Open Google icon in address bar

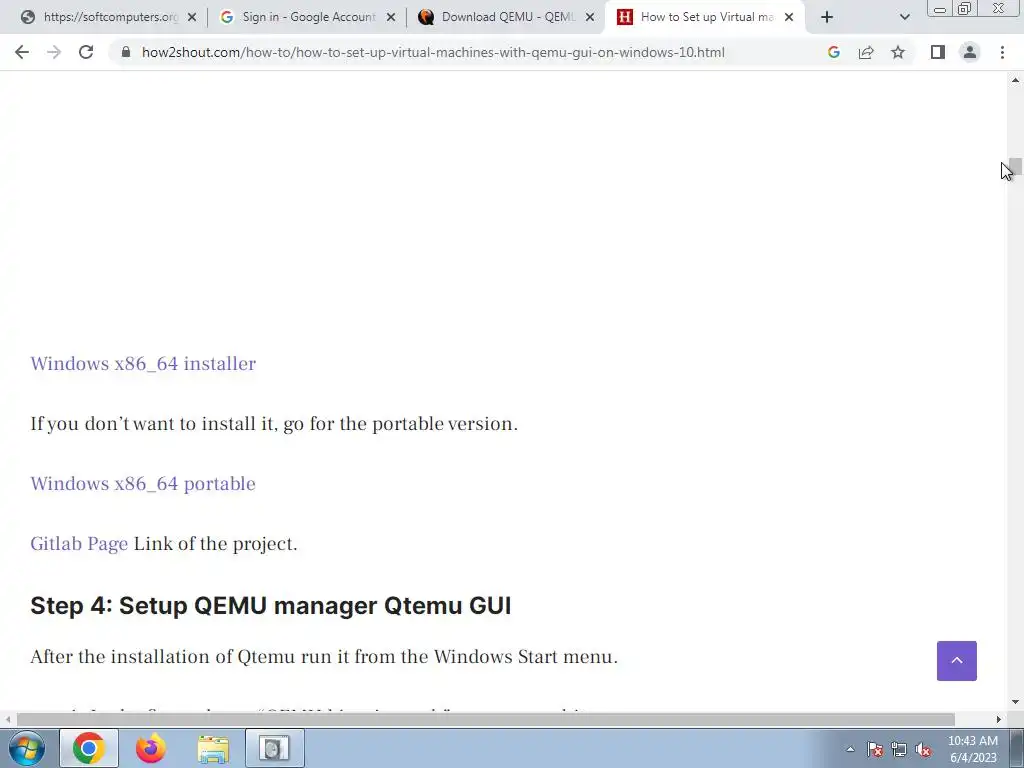[833, 52]
